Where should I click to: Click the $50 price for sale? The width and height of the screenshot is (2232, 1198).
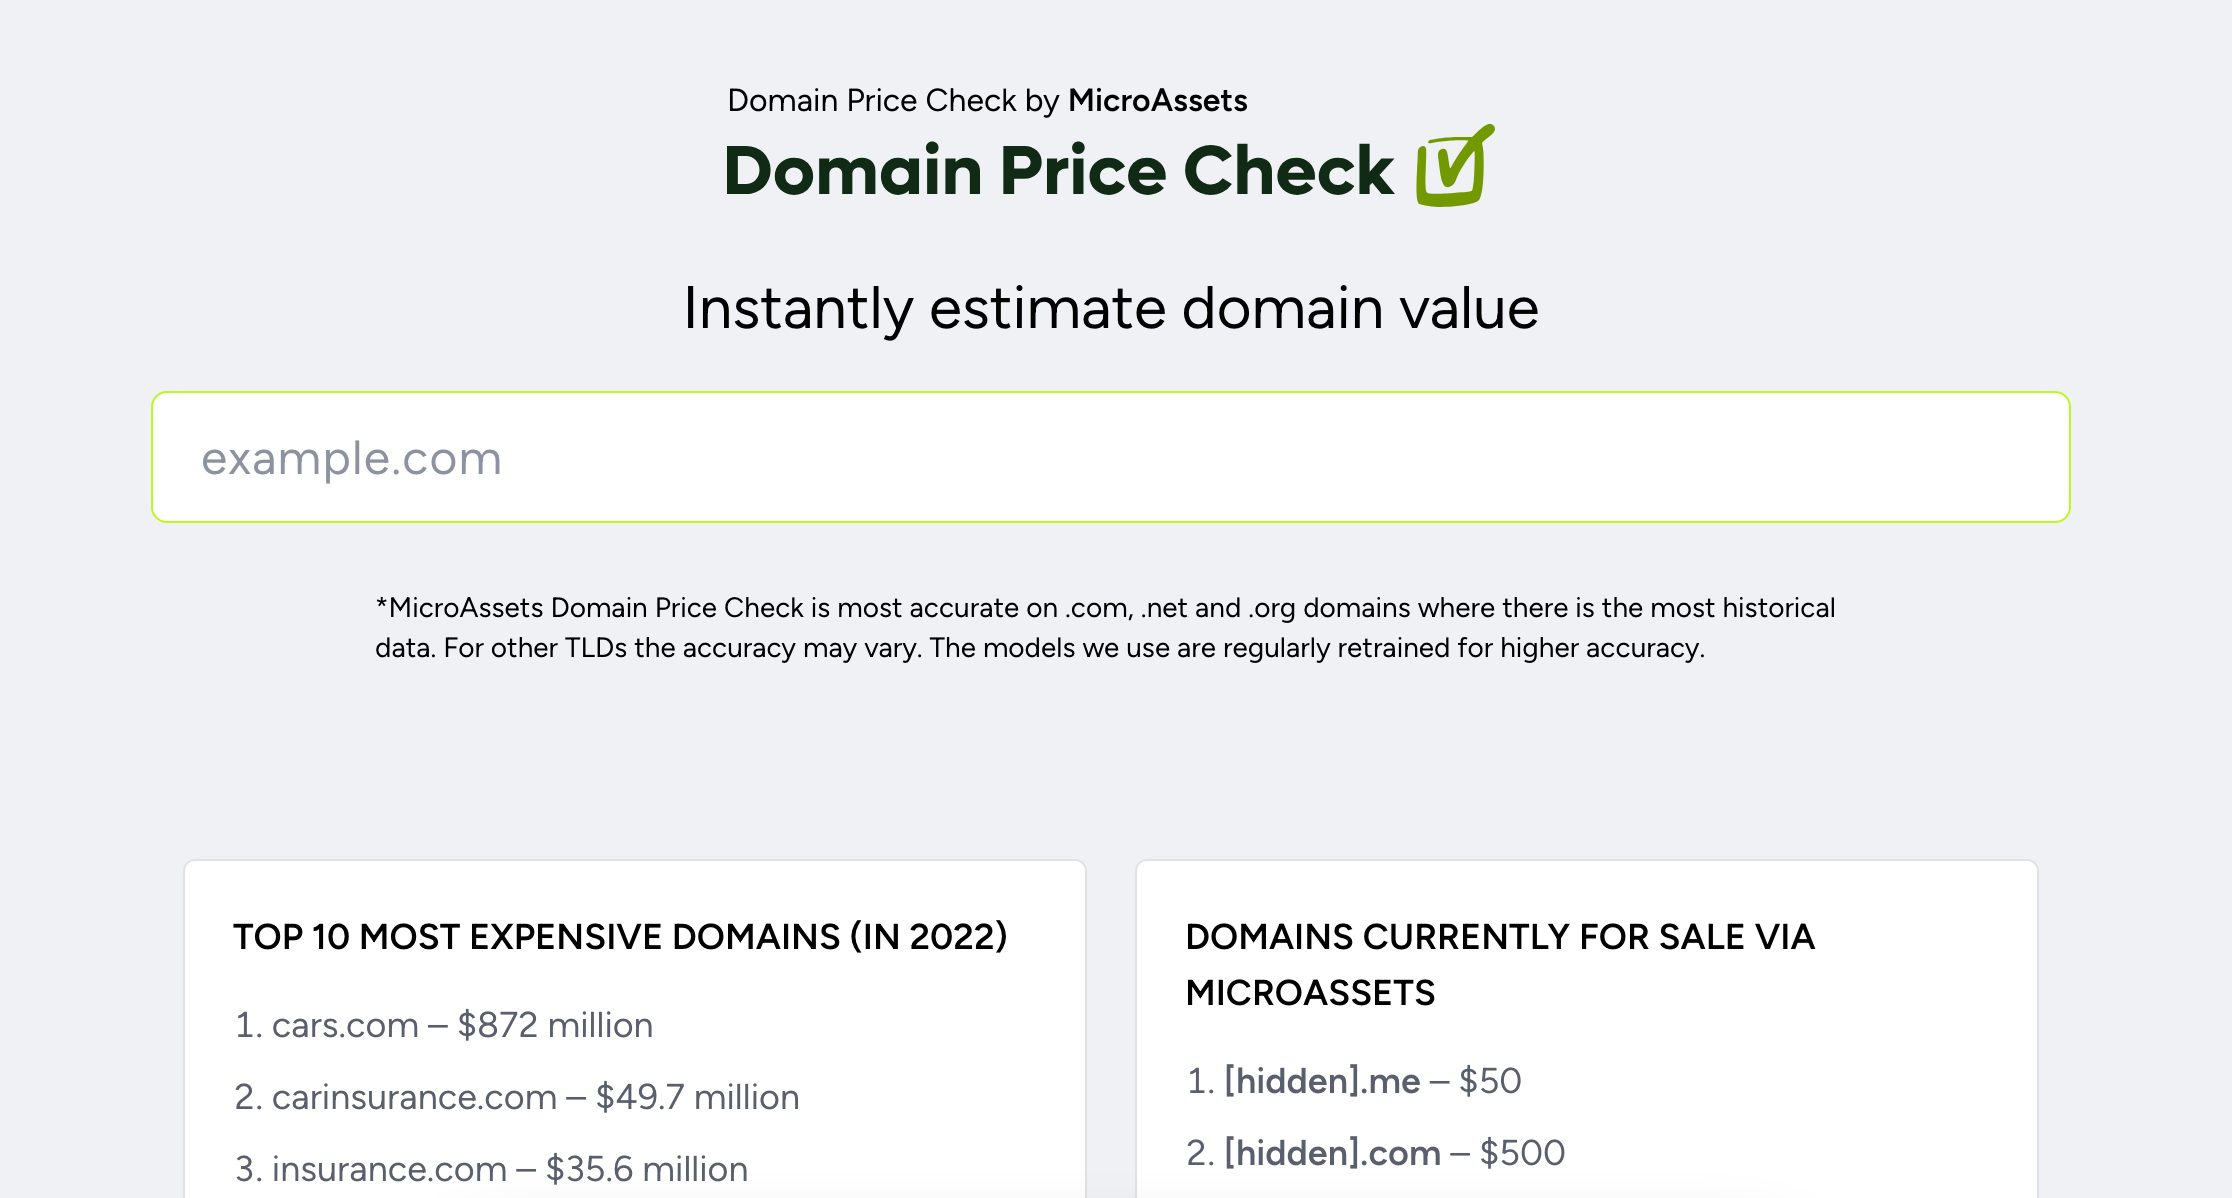pos(1490,1081)
